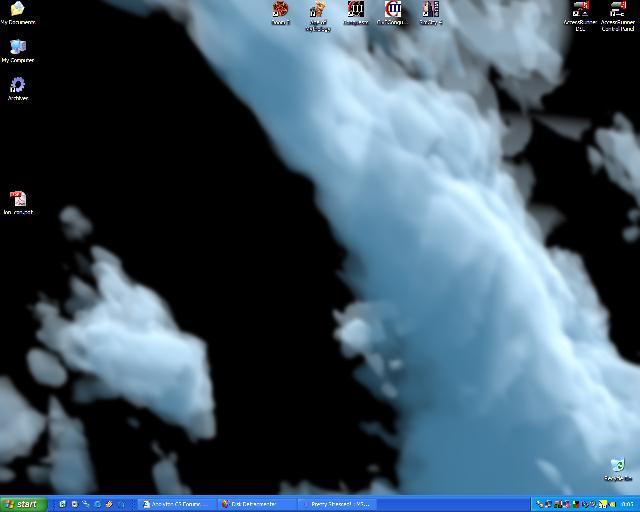This screenshot has height=512, width=640.
Task: Open the PDF file icon on desktop
Action: click(18, 201)
